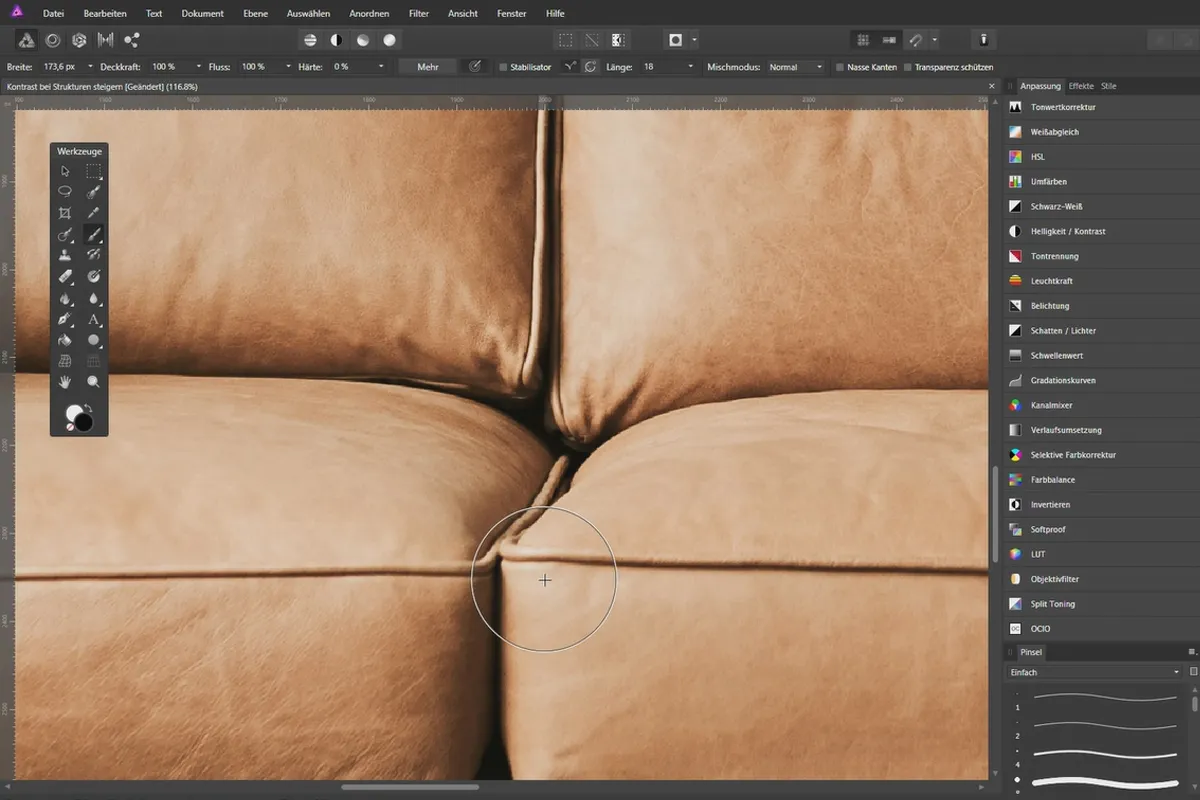Viewport: 1200px width, 800px height.
Task: Click the select all icon in toolbar
Action: coord(566,40)
